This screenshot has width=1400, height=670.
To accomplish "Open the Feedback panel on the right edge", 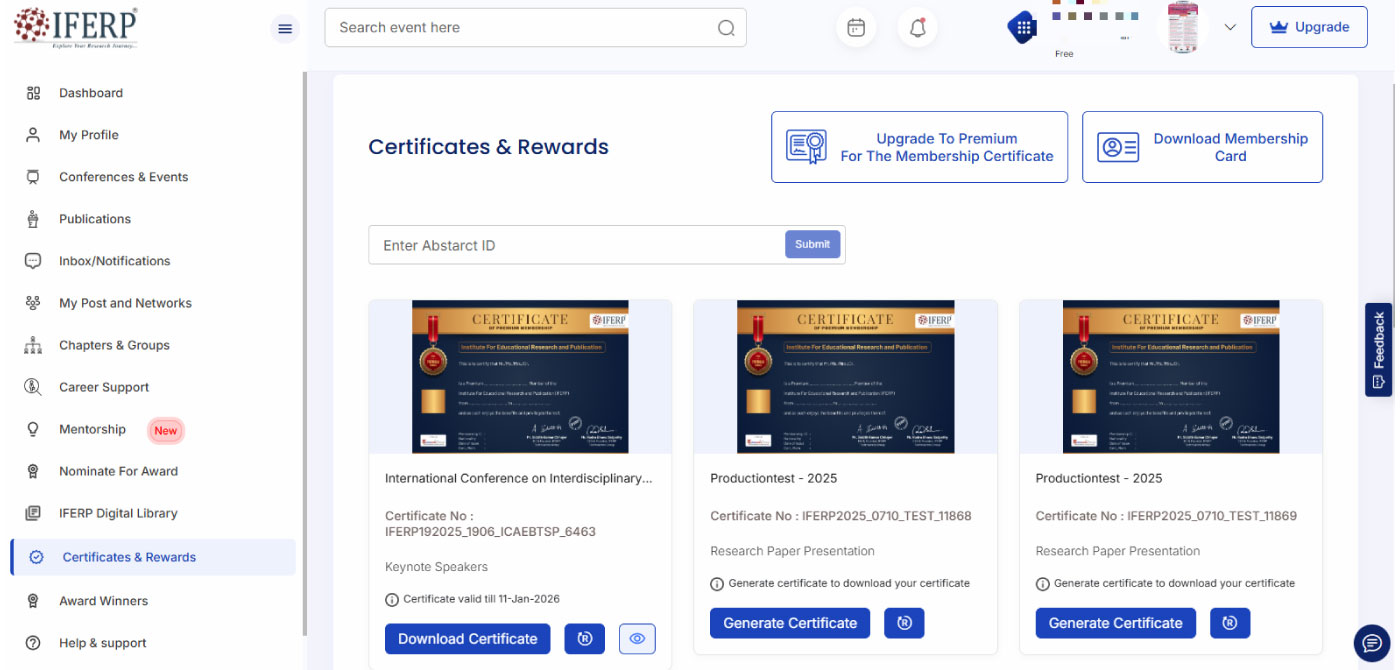I will [1379, 349].
